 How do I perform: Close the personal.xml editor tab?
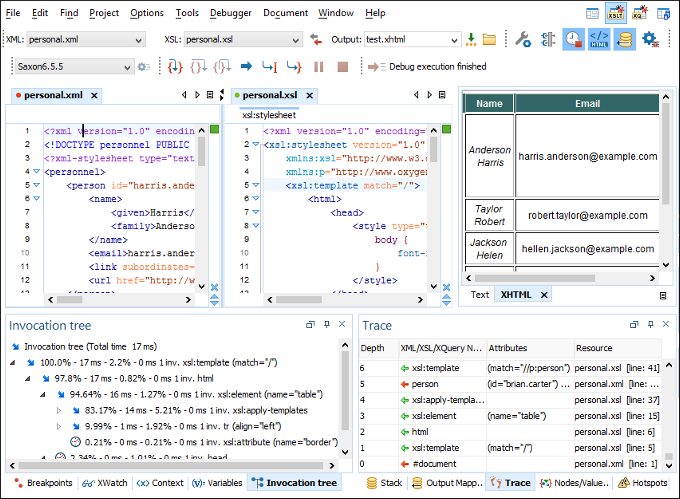tap(94, 95)
